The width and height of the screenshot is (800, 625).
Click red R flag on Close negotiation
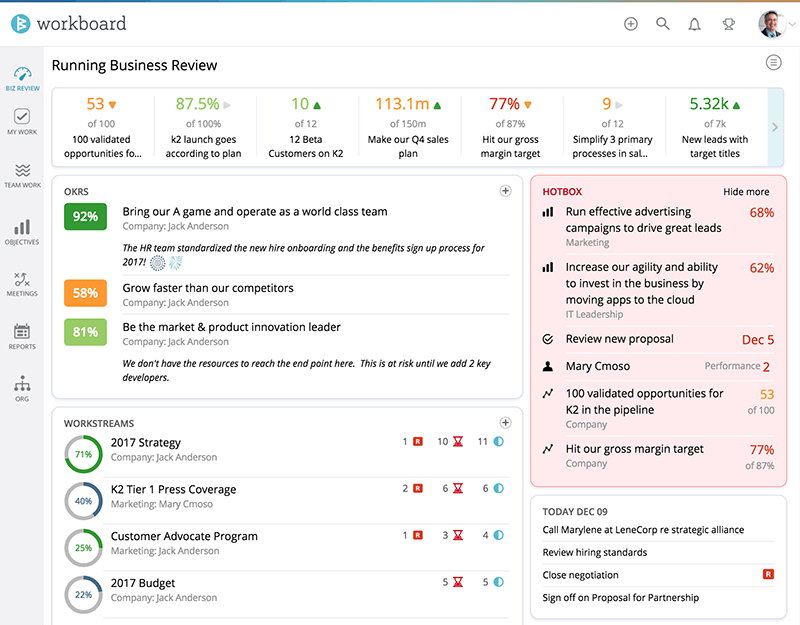tap(768, 574)
